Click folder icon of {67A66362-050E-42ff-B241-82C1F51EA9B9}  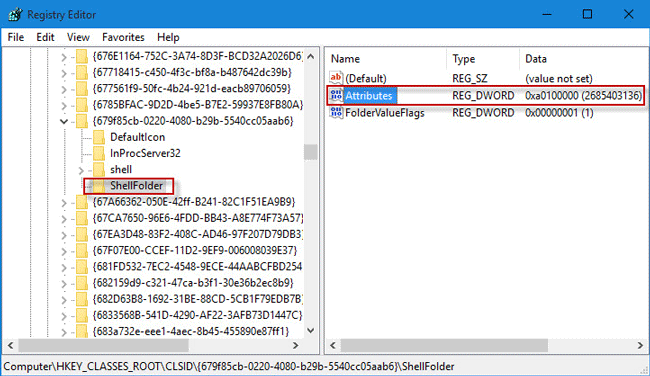point(82,202)
